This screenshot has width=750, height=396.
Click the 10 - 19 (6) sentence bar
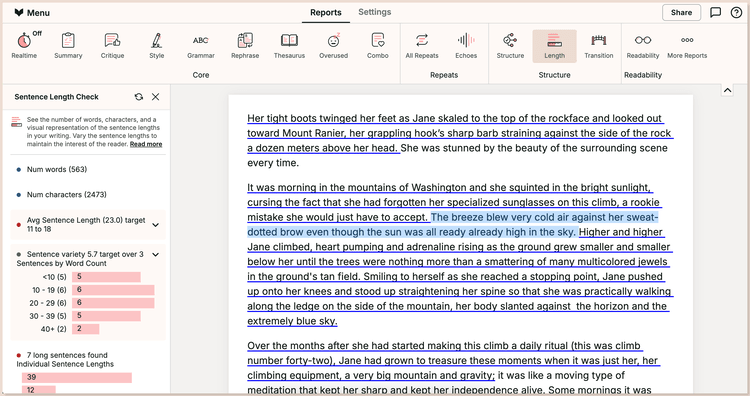113,290
